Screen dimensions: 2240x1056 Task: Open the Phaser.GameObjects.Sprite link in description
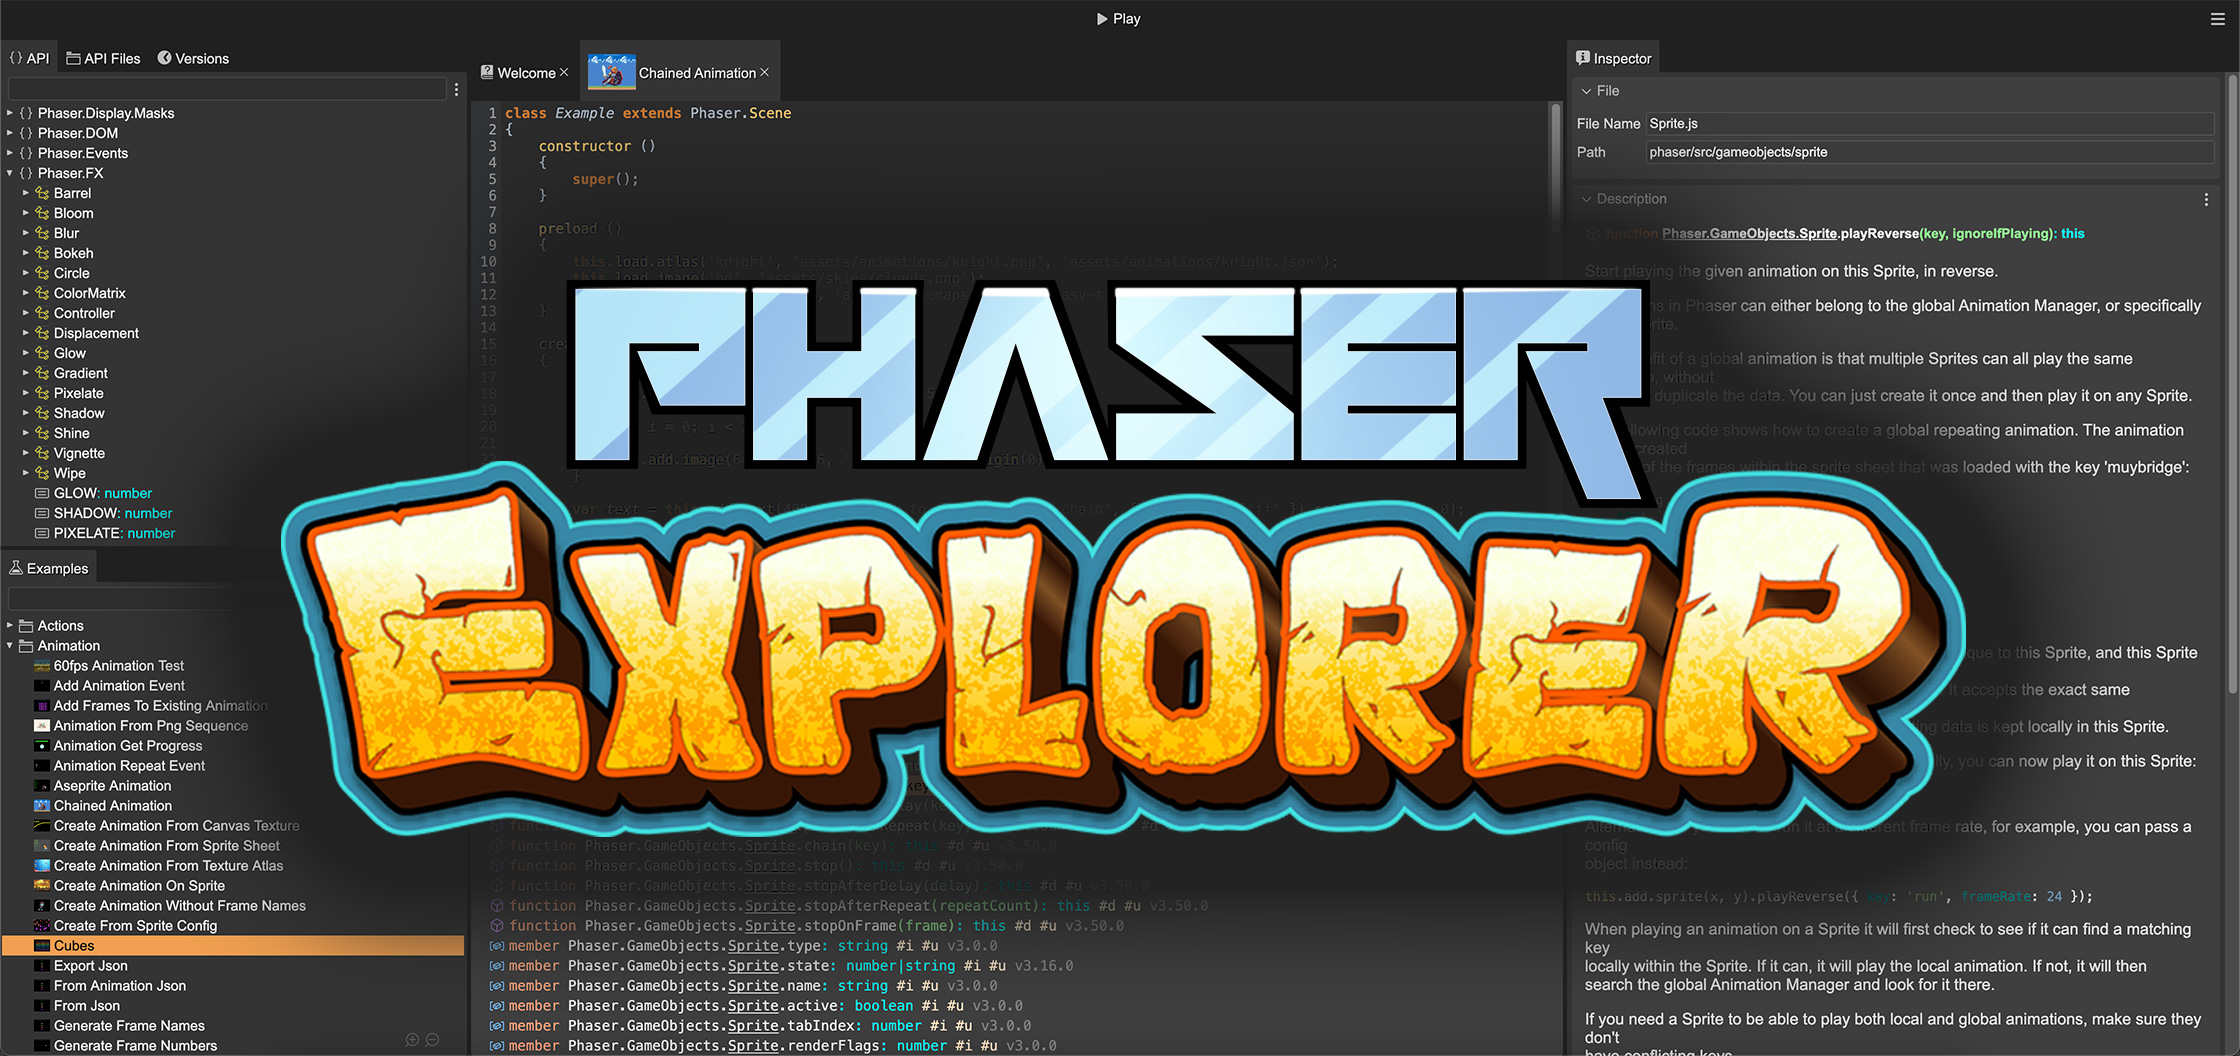click(1749, 233)
